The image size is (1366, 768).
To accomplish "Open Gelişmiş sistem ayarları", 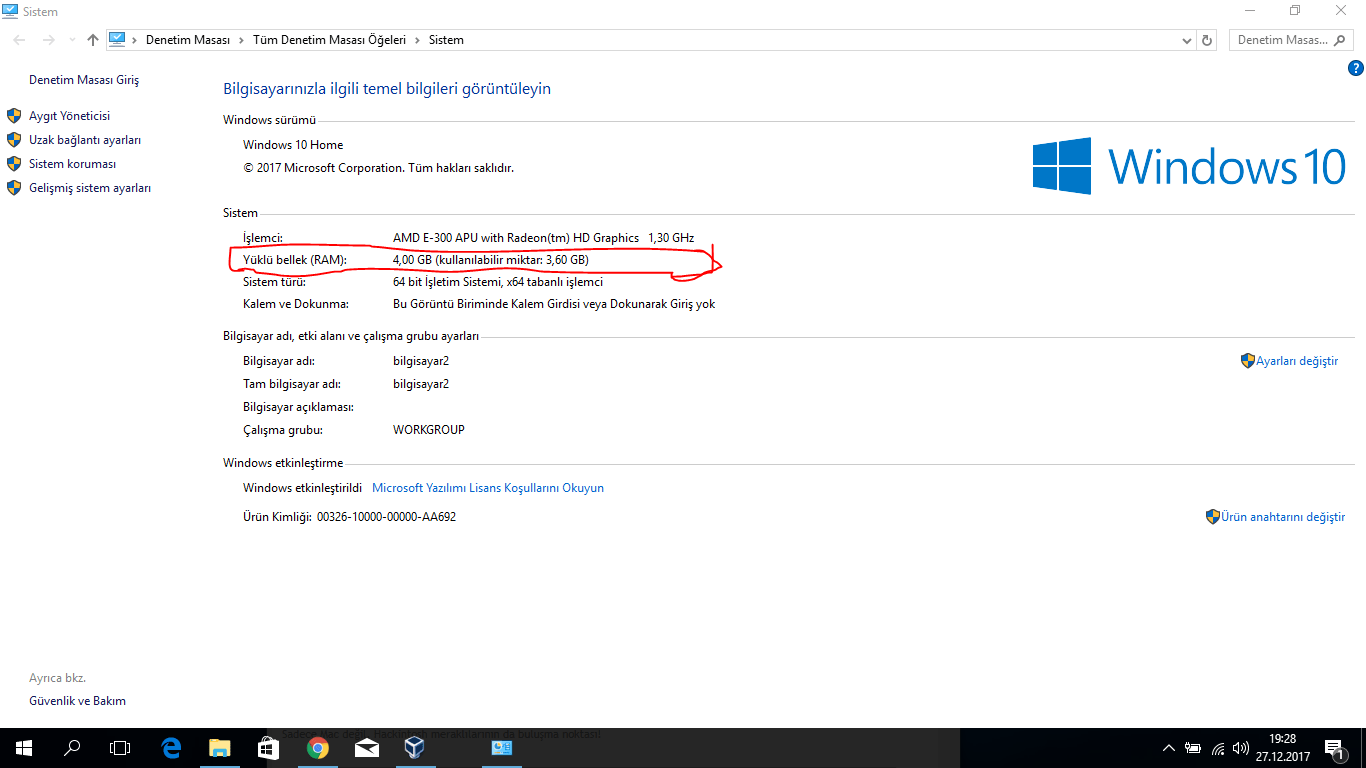I will click(90, 188).
